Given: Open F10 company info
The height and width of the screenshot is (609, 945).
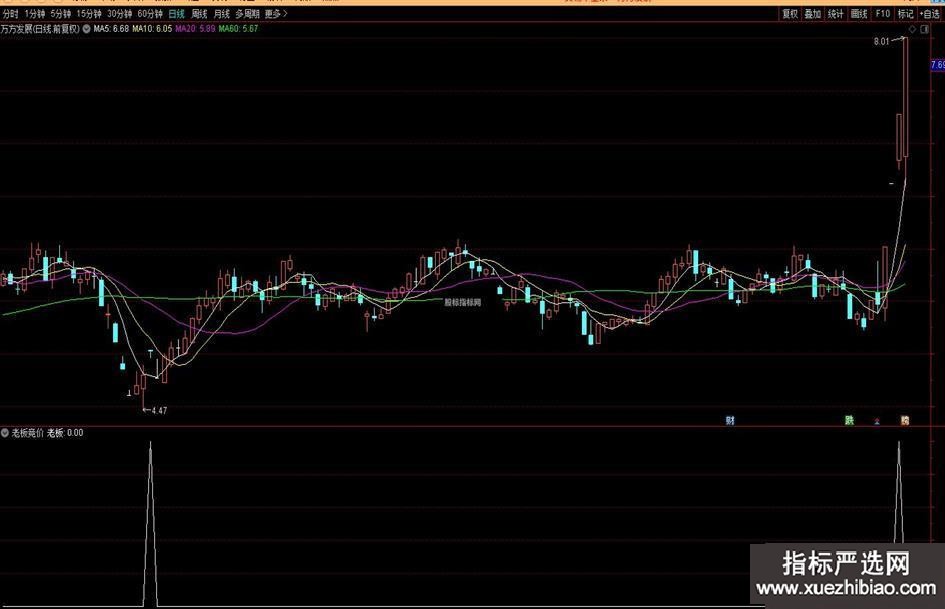Looking at the screenshot, I should pyautogui.click(x=882, y=13).
